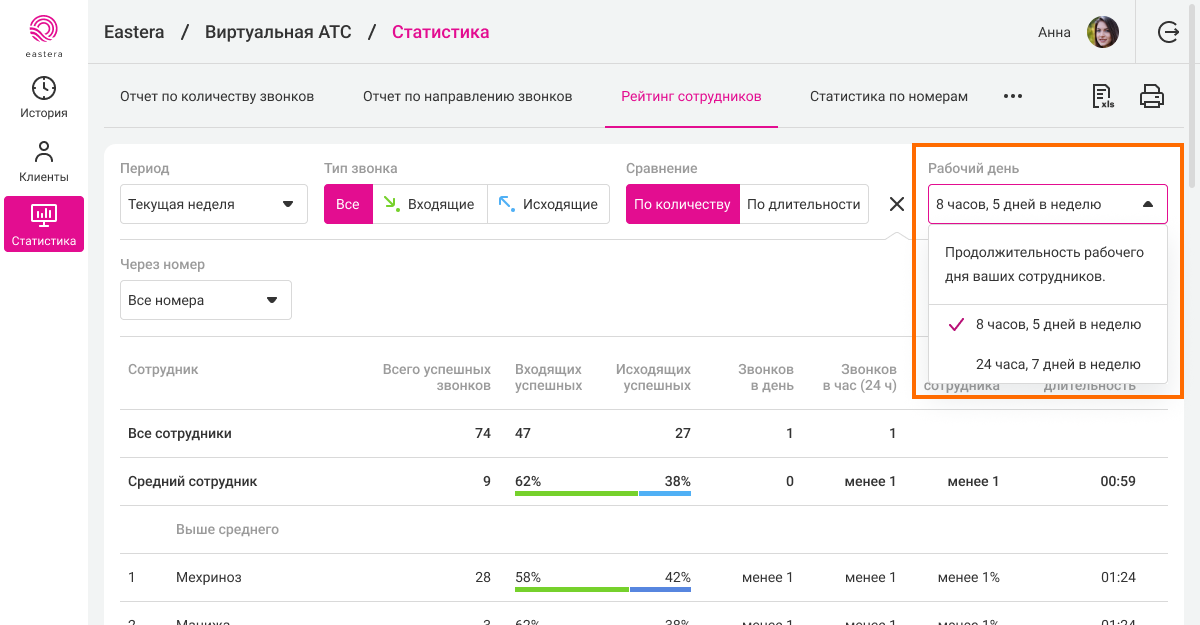Click the Eastera logo icon
The width and height of the screenshot is (1200, 625).
coord(44,30)
